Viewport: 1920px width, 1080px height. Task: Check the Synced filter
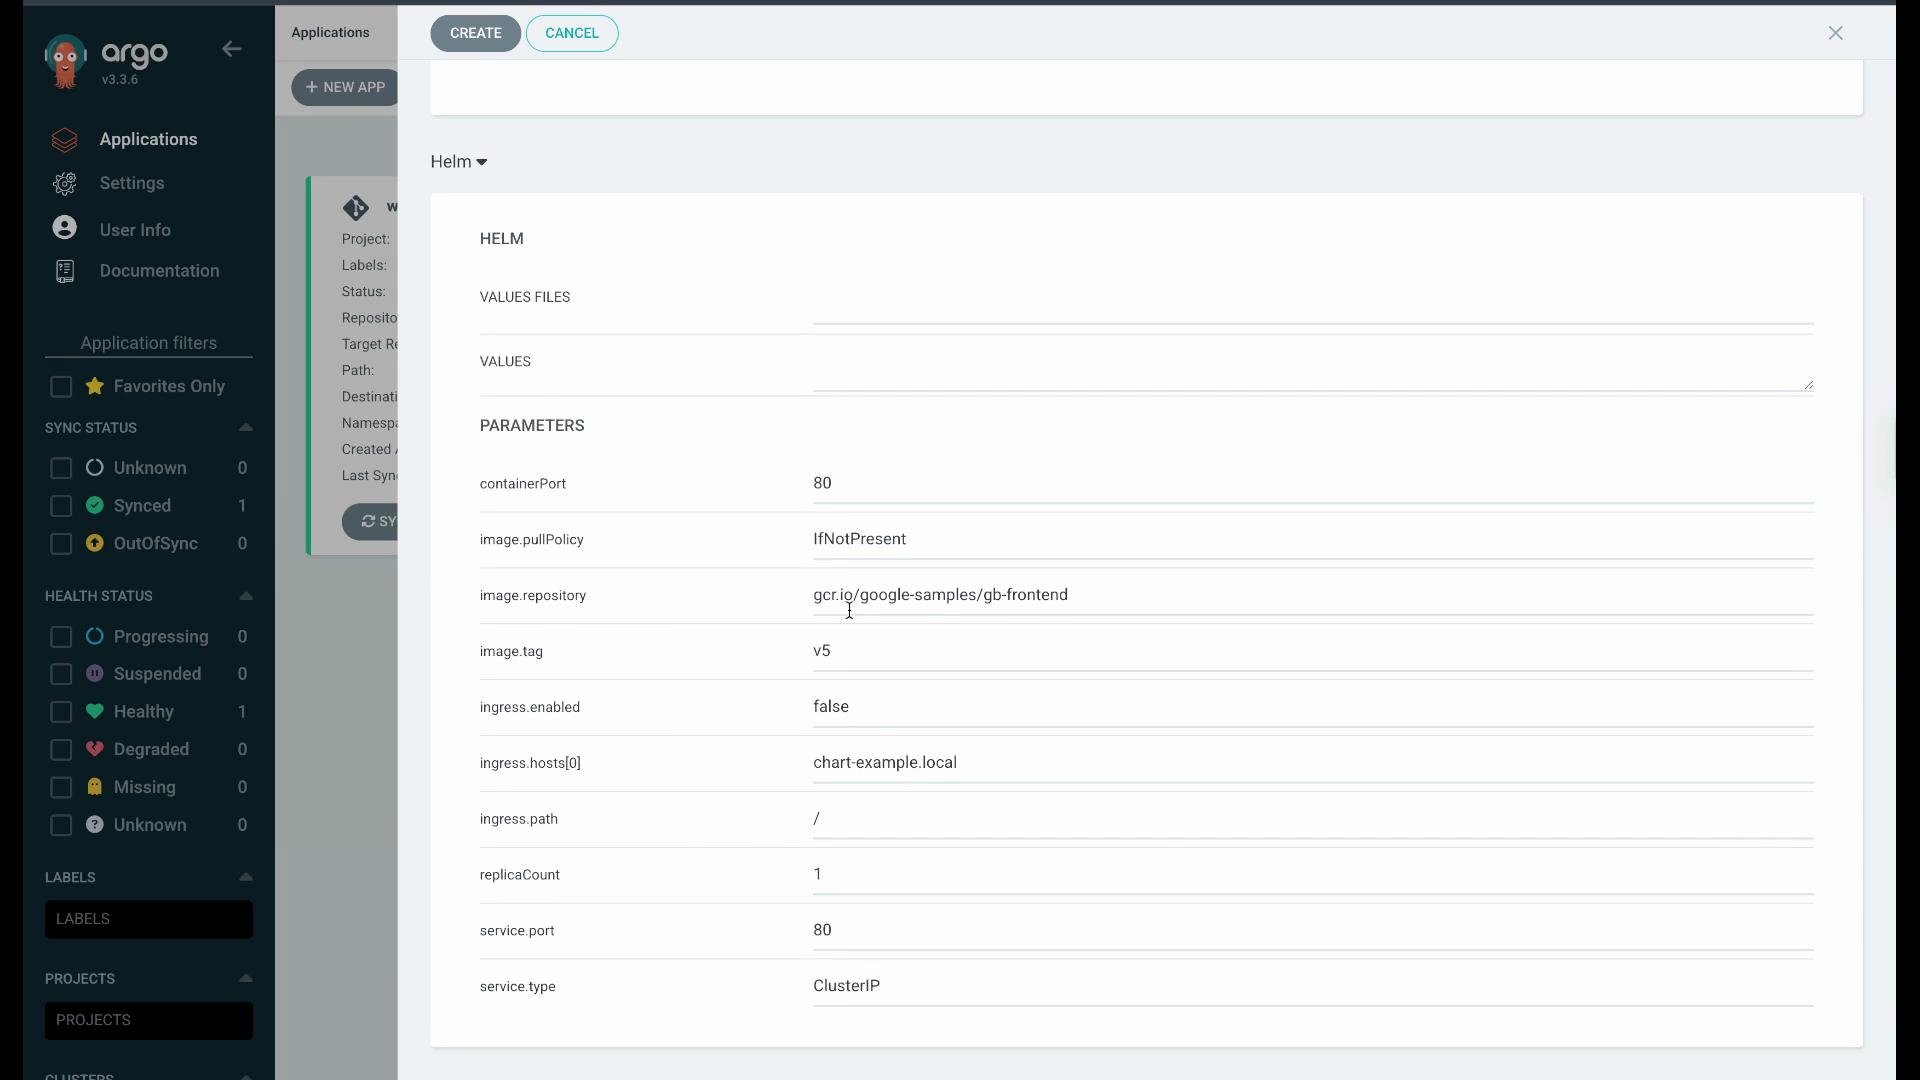tap(61, 506)
